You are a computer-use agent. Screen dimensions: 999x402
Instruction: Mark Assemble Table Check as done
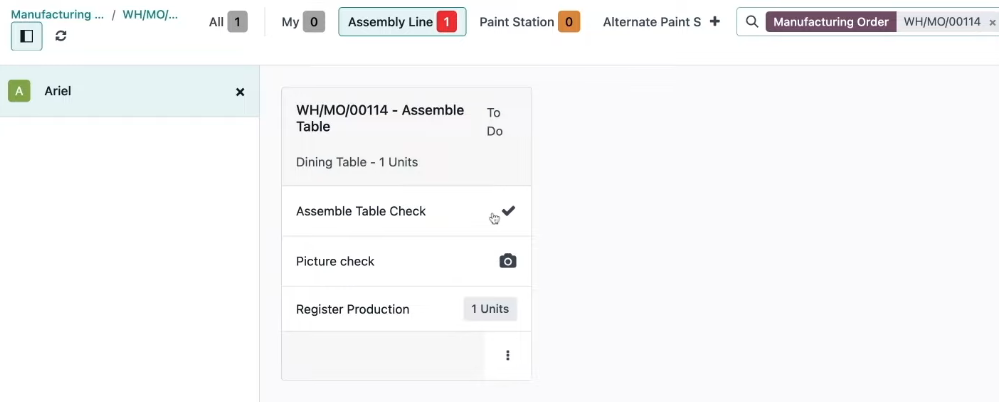[508, 211]
